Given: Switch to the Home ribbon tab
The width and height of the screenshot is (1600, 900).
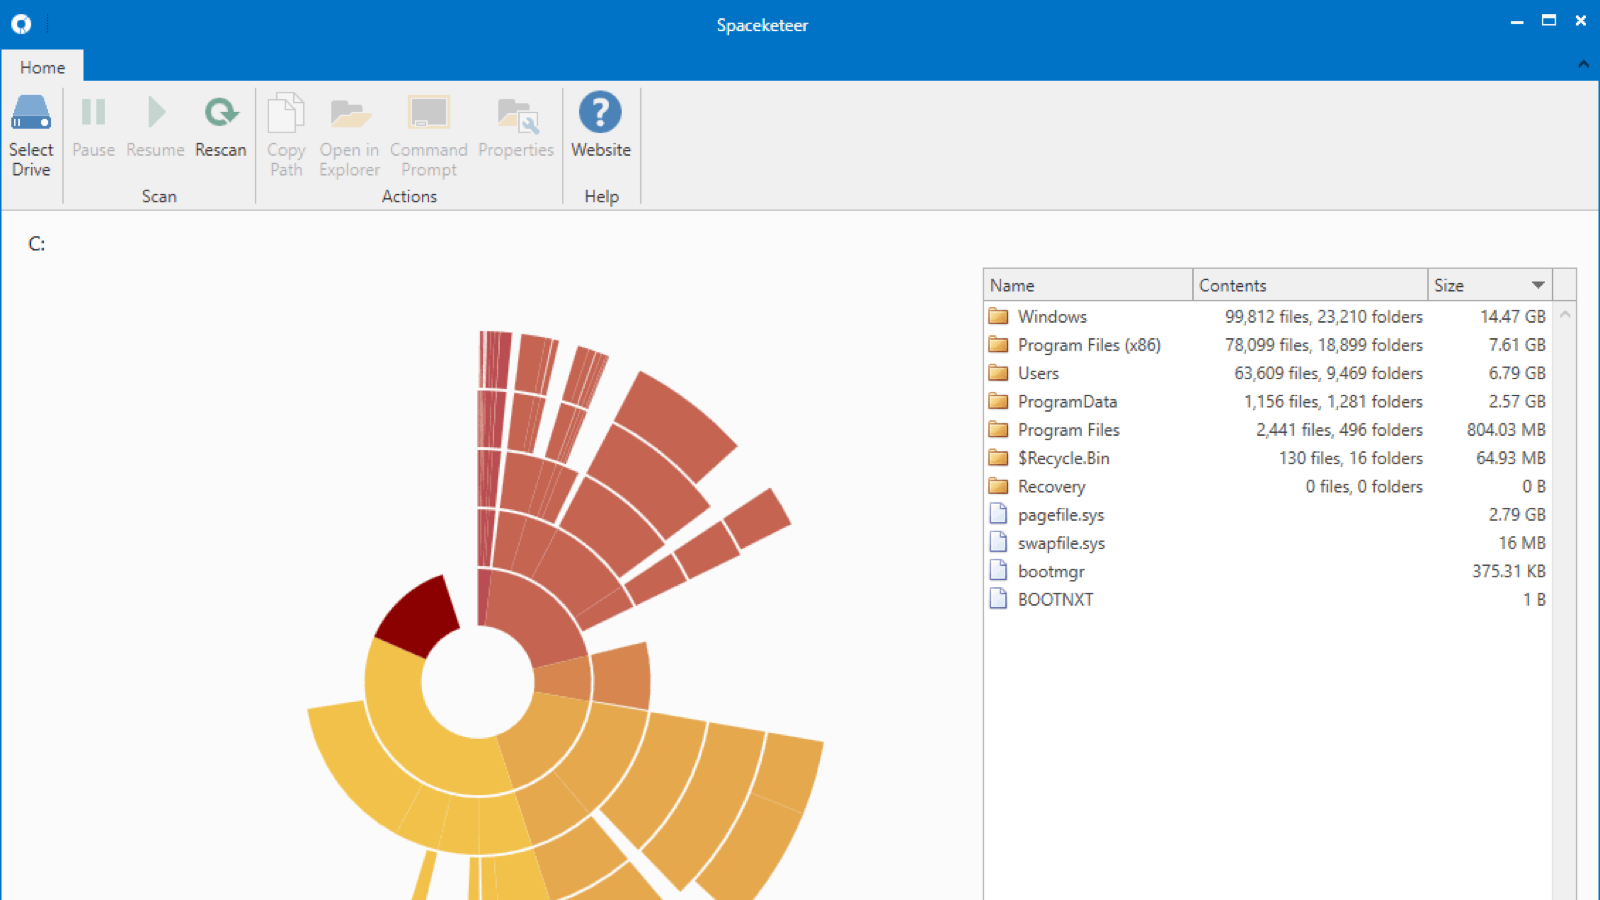Looking at the screenshot, I should click(42, 67).
